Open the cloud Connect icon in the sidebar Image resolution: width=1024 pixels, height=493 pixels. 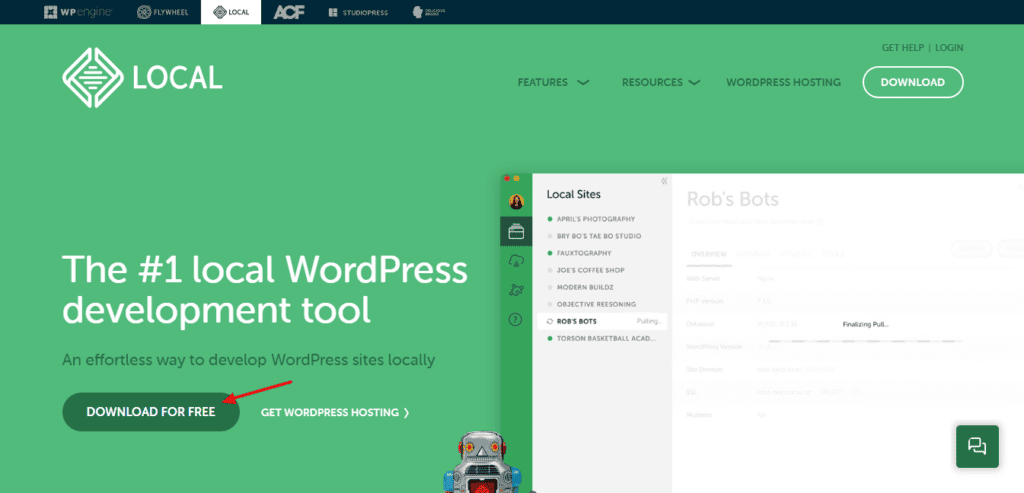pos(516,261)
